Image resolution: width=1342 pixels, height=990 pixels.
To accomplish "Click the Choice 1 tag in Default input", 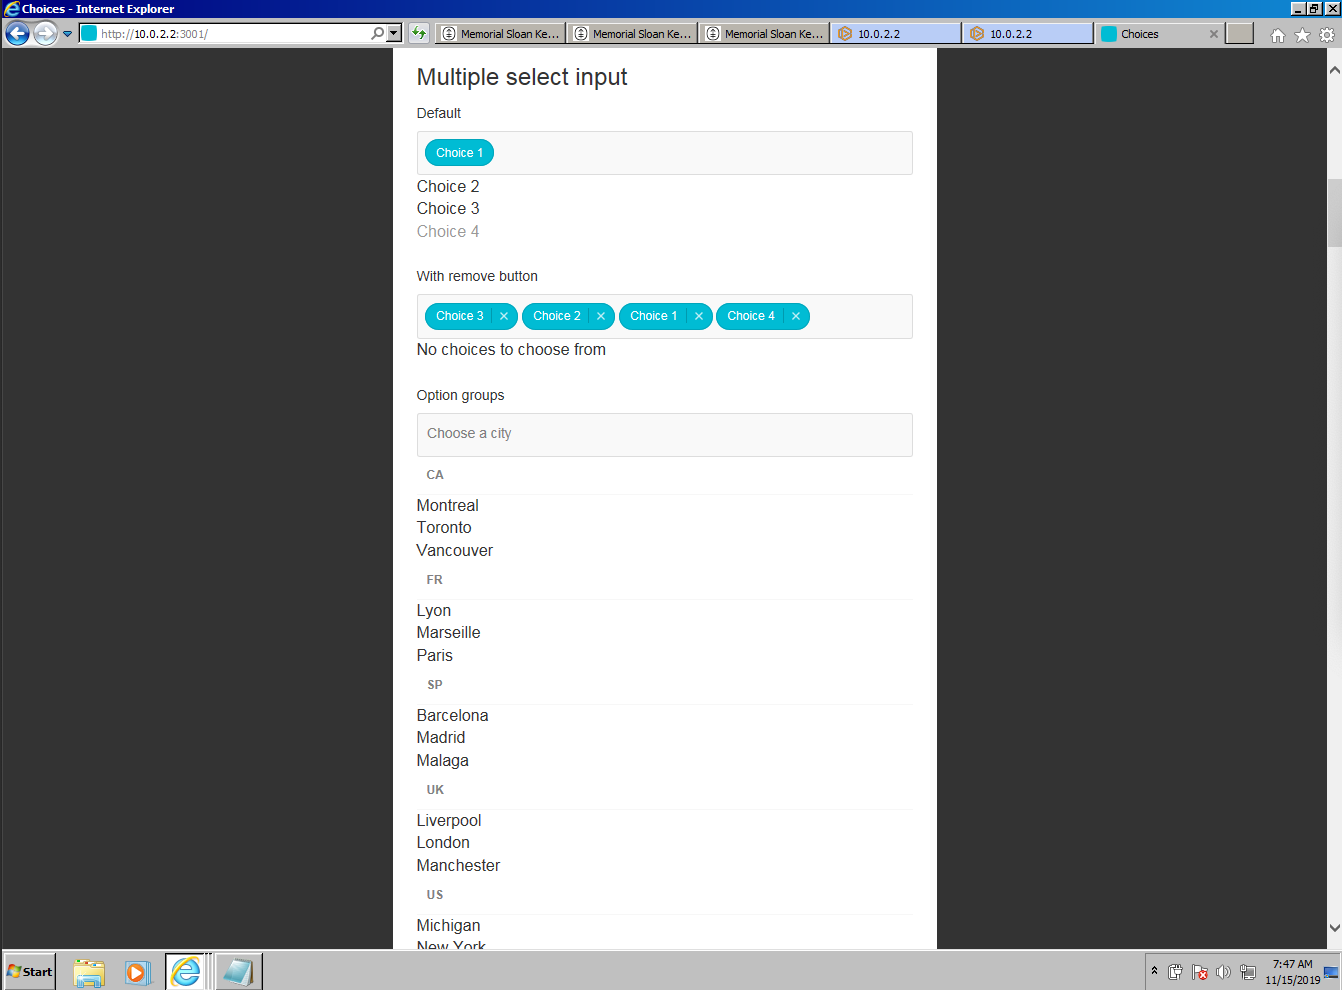I will pos(459,153).
